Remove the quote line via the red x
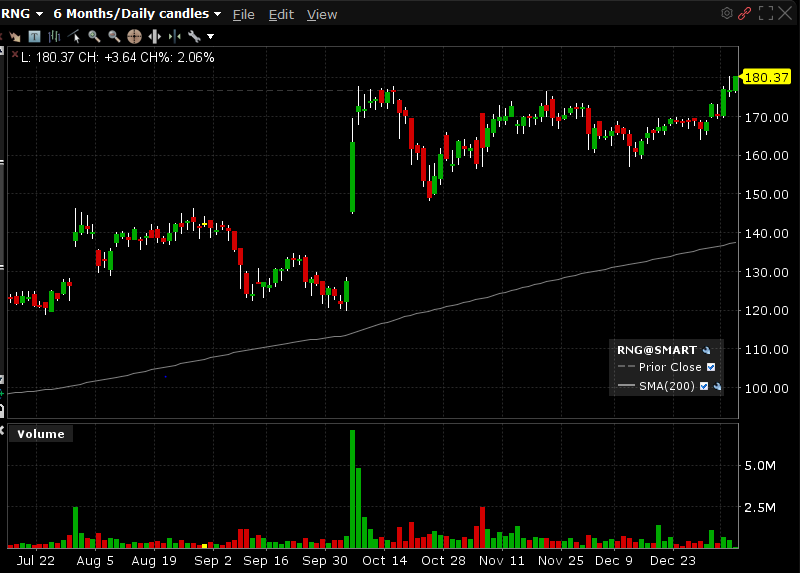Viewport: 800px width, 573px height. tap(15, 54)
